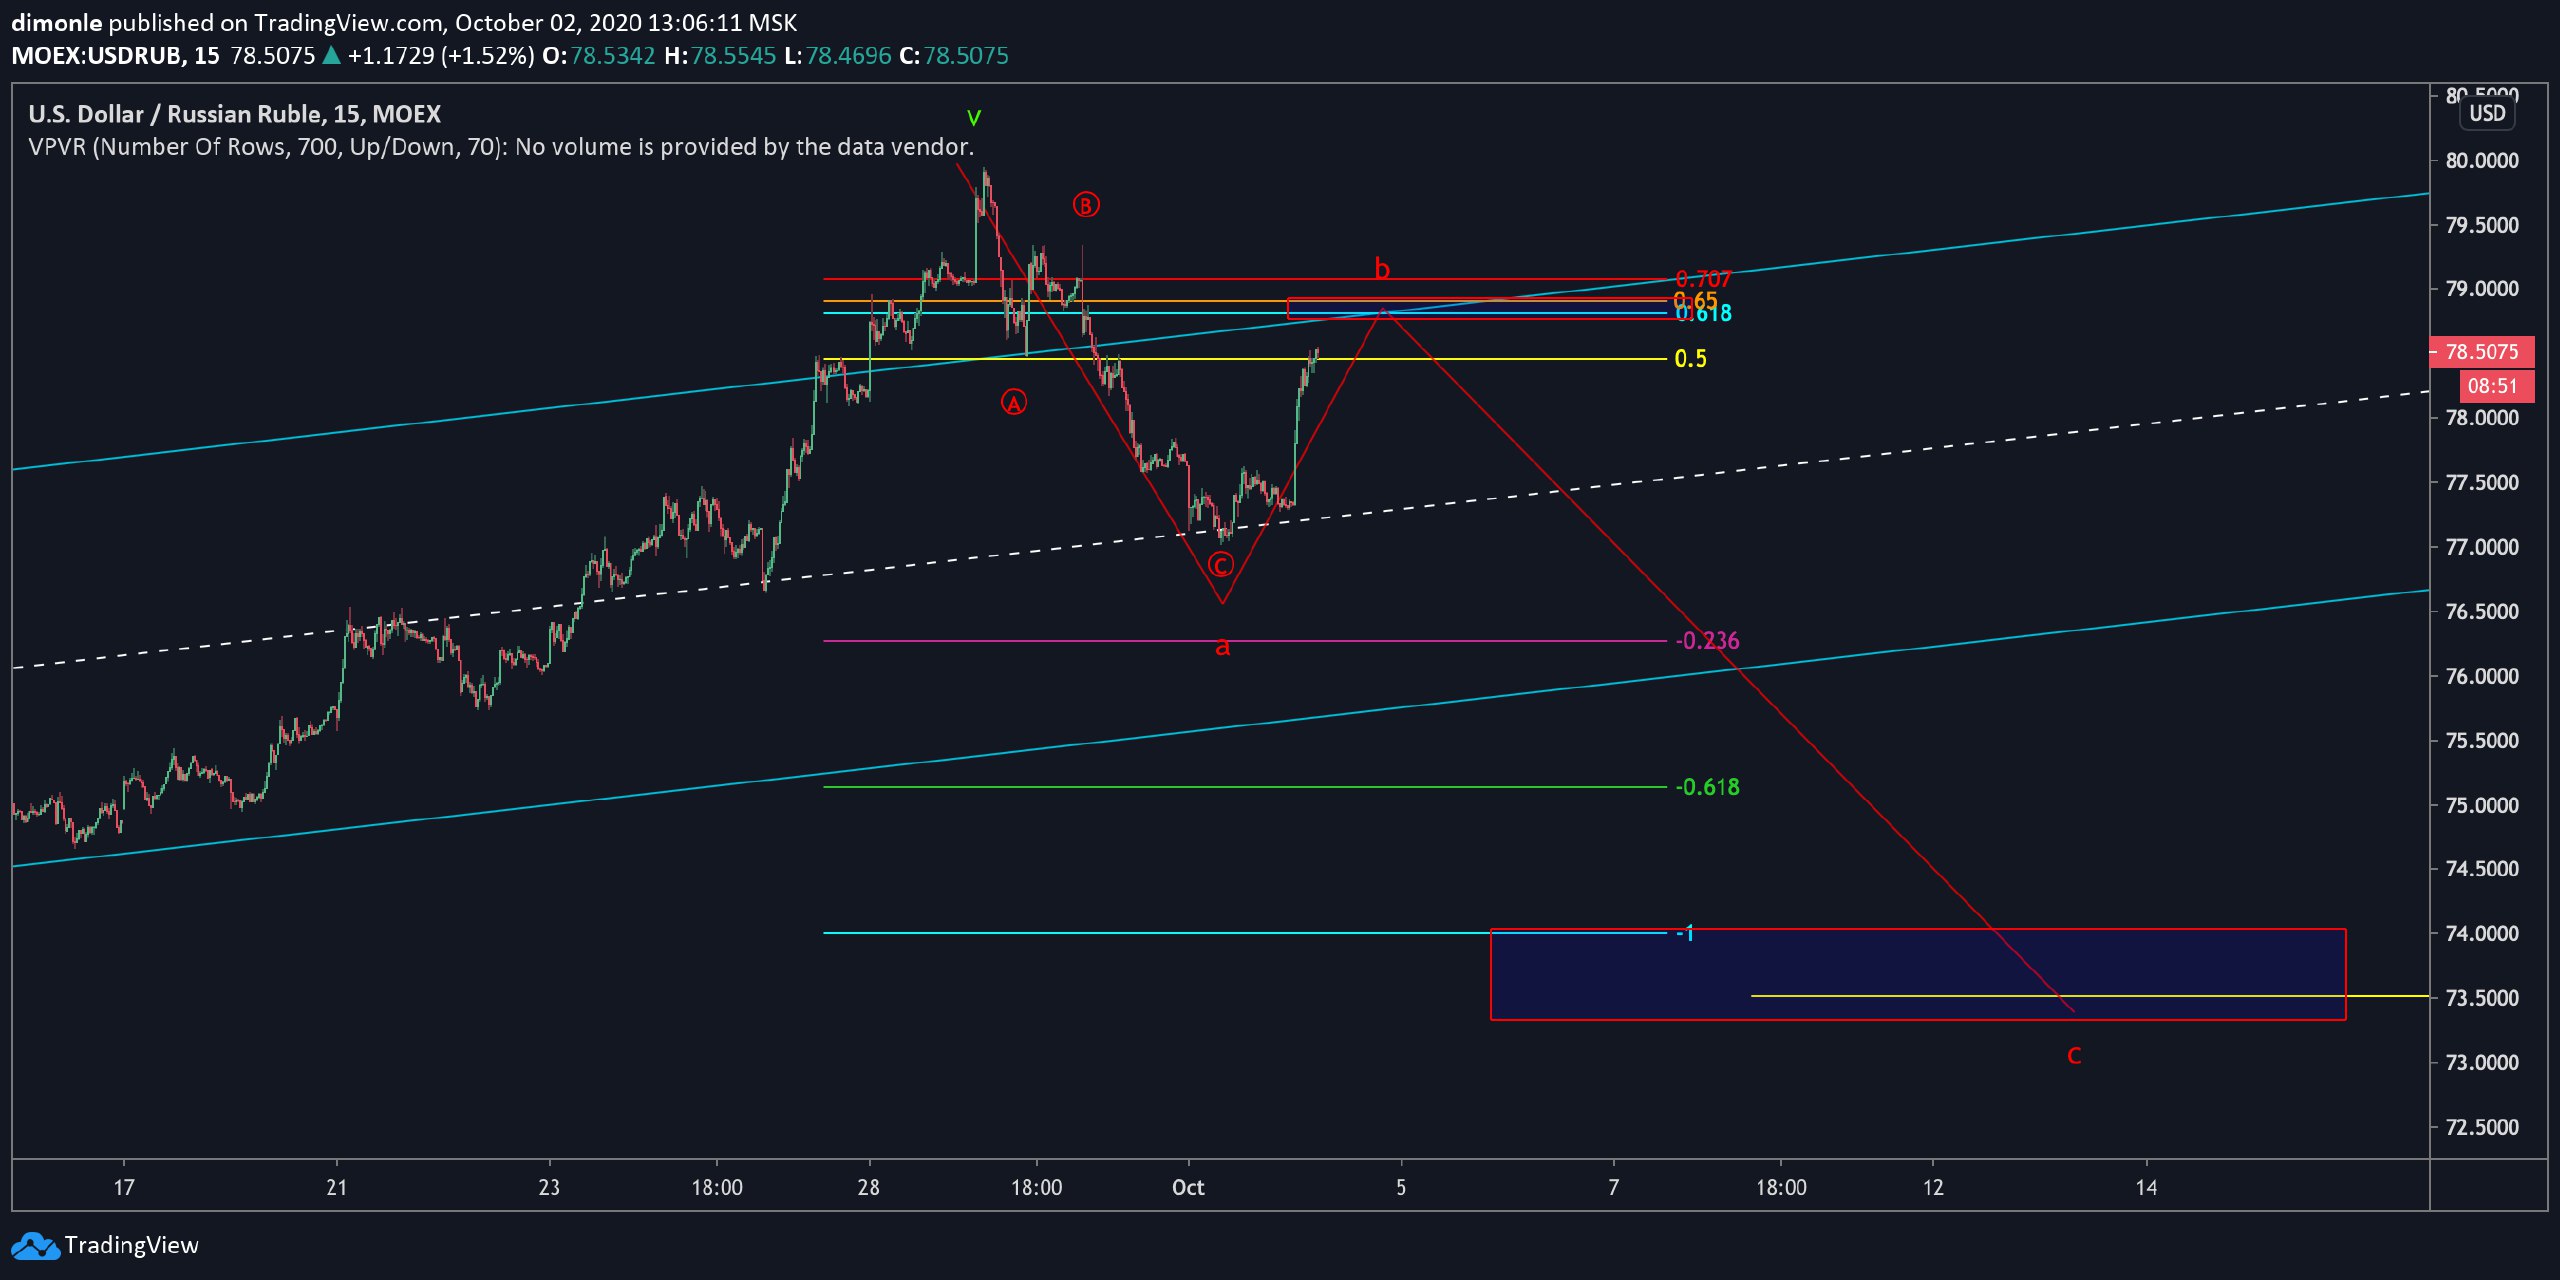Click the red 78.5075 current price tag
This screenshot has width=2560, height=1280.
tap(2482, 352)
